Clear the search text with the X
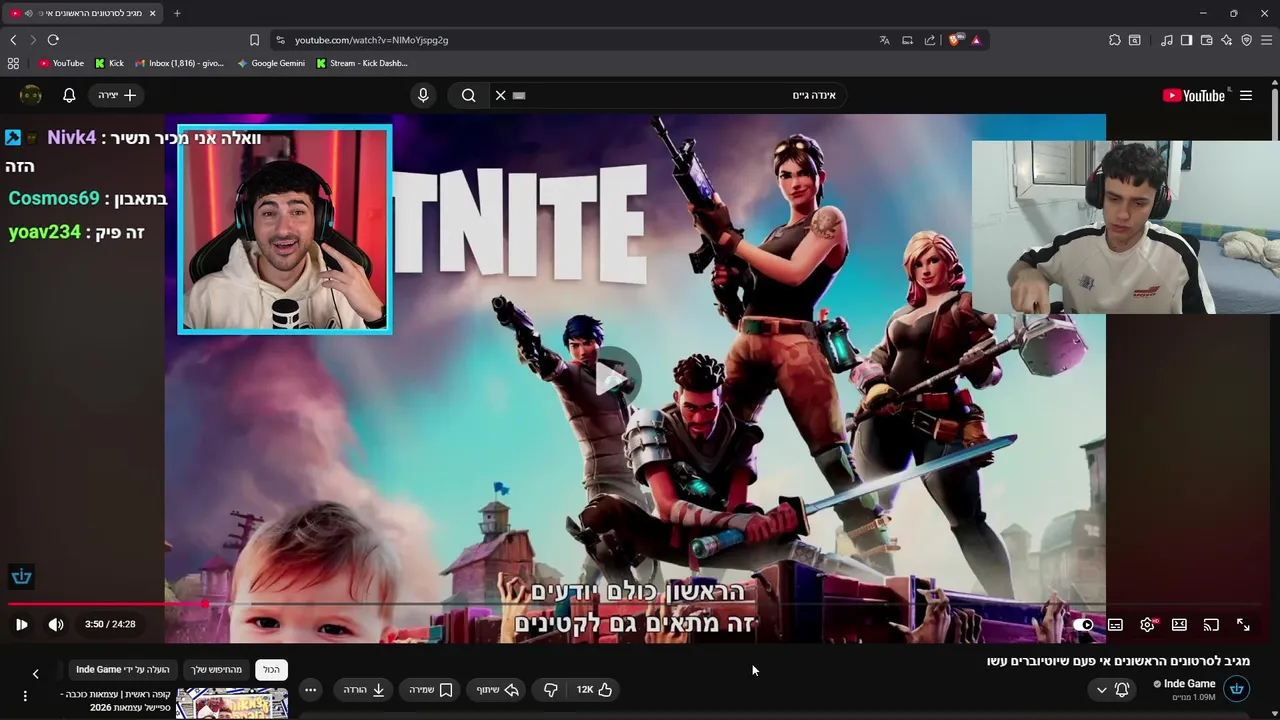Image resolution: width=1280 pixels, height=720 pixels. coord(500,95)
